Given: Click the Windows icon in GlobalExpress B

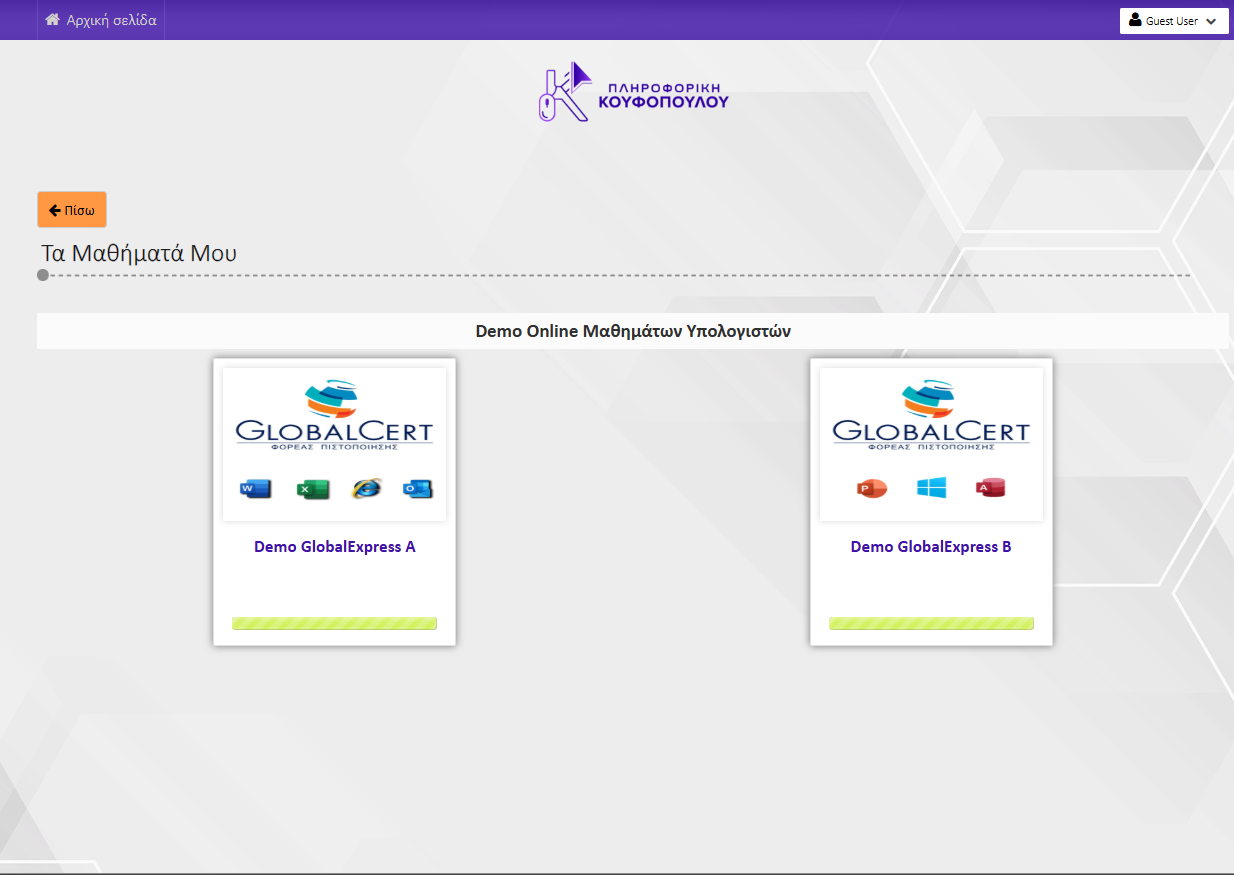Looking at the screenshot, I should click(x=931, y=488).
